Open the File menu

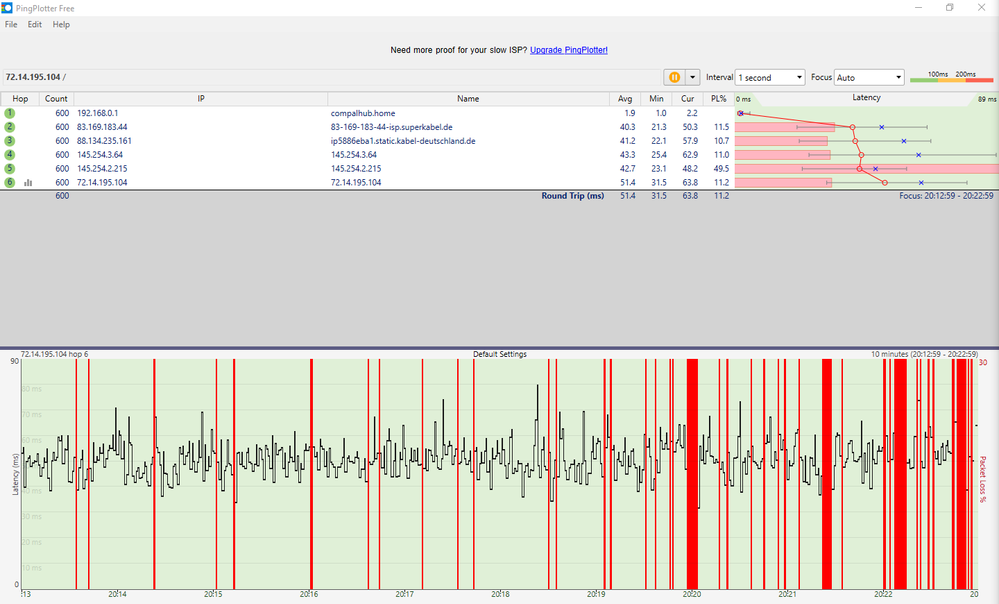coord(11,24)
